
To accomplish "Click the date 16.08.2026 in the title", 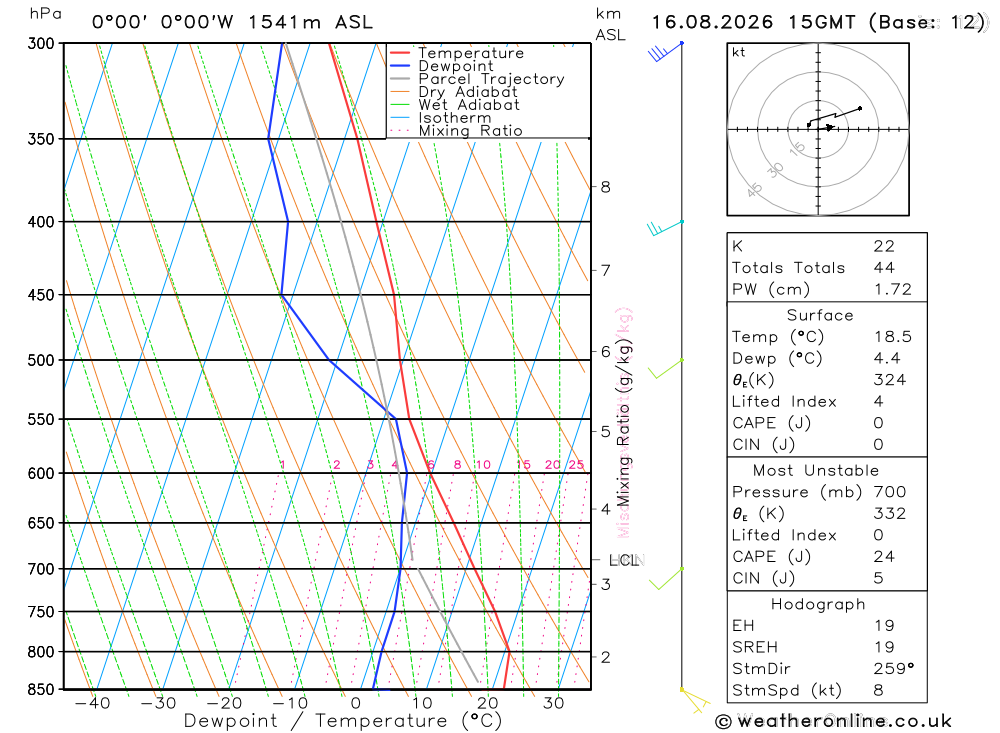I will (x=712, y=22).
